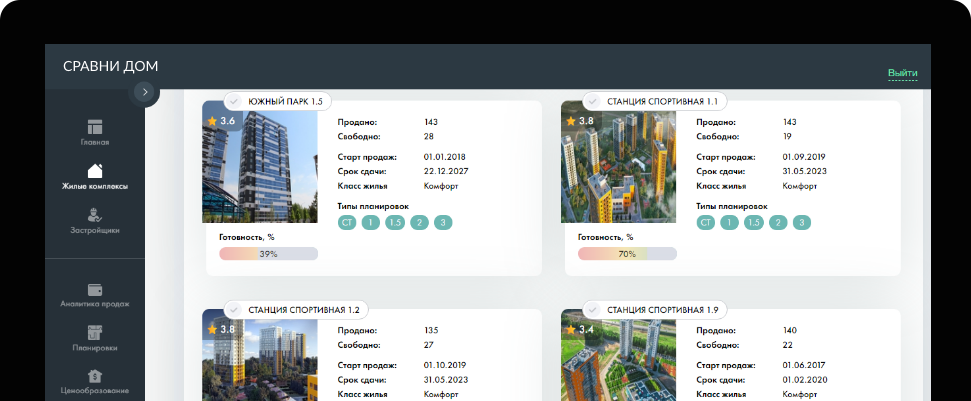The height and width of the screenshot is (401, 971).
Task: Click free apartments value 27
Action: [x=429, y=345]
